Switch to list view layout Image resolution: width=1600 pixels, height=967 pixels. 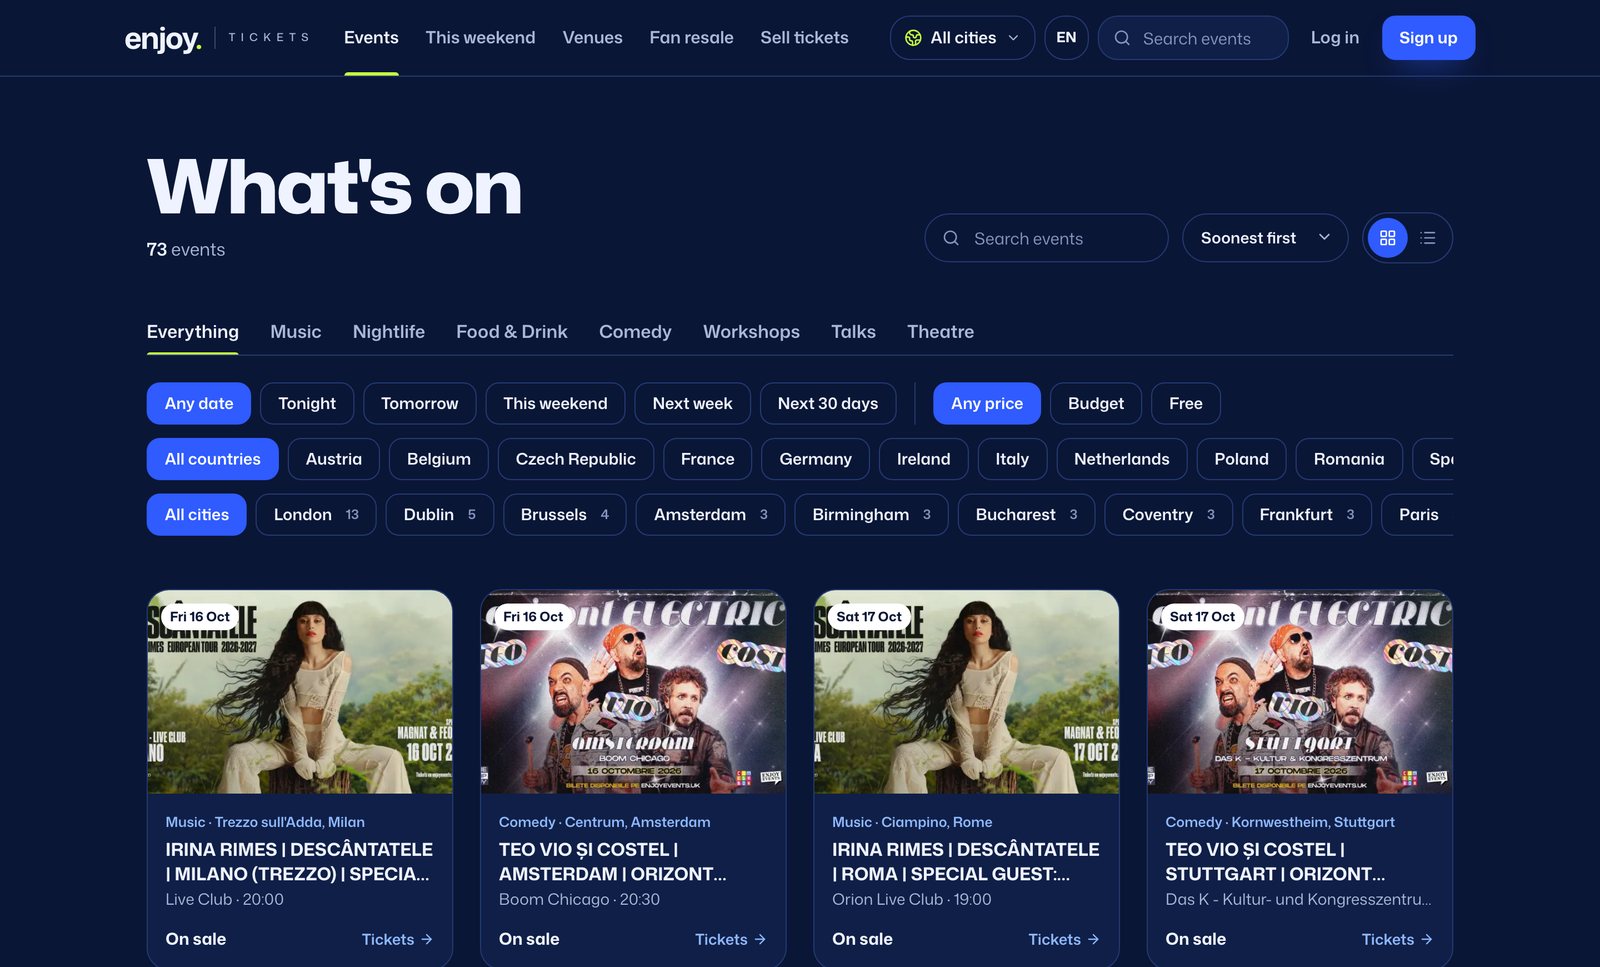[x=1427, y=238]
